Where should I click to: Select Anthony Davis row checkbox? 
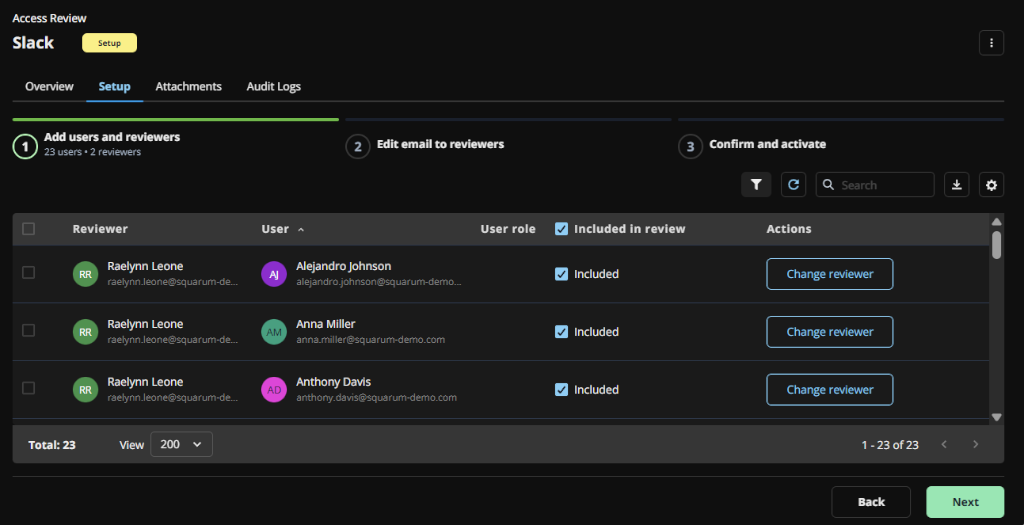28,388
